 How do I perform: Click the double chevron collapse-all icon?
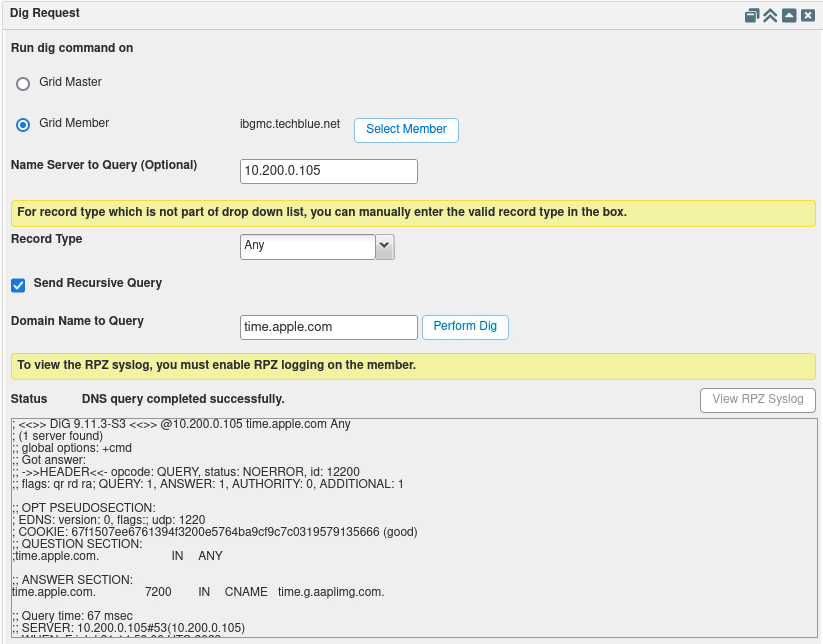769,15
